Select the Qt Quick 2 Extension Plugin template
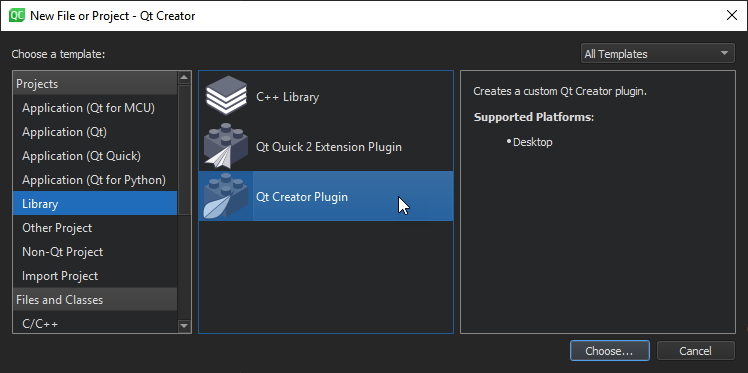Viewport: 748px width, 373px height. point(326,146)
